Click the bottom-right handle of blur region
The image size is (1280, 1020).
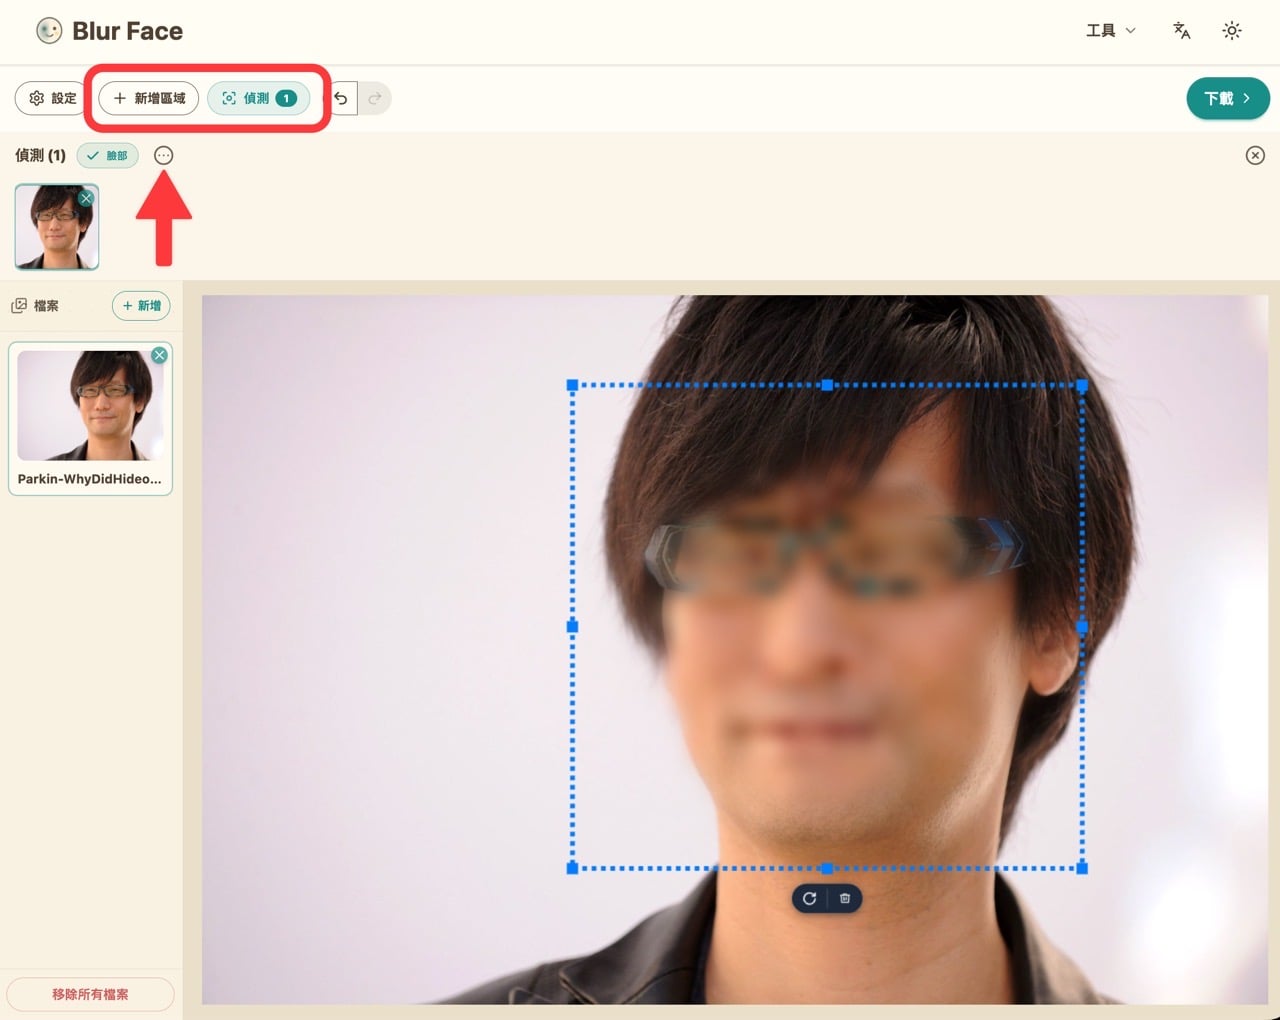pos(1082,868)
